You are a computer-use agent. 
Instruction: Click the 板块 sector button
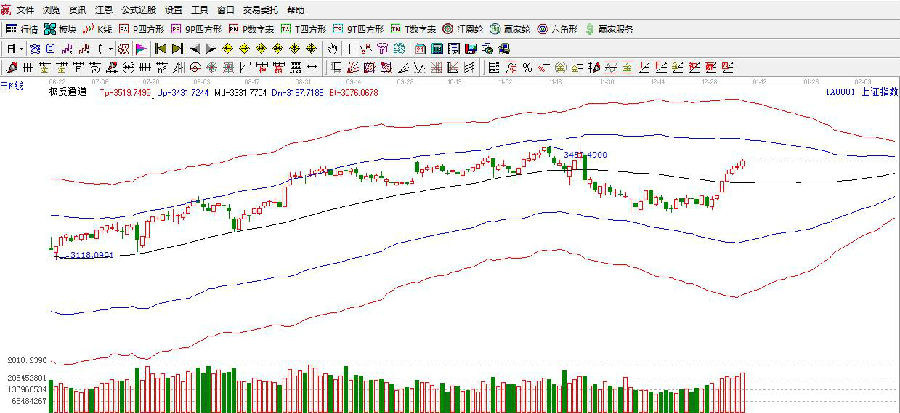pos(61,28)
